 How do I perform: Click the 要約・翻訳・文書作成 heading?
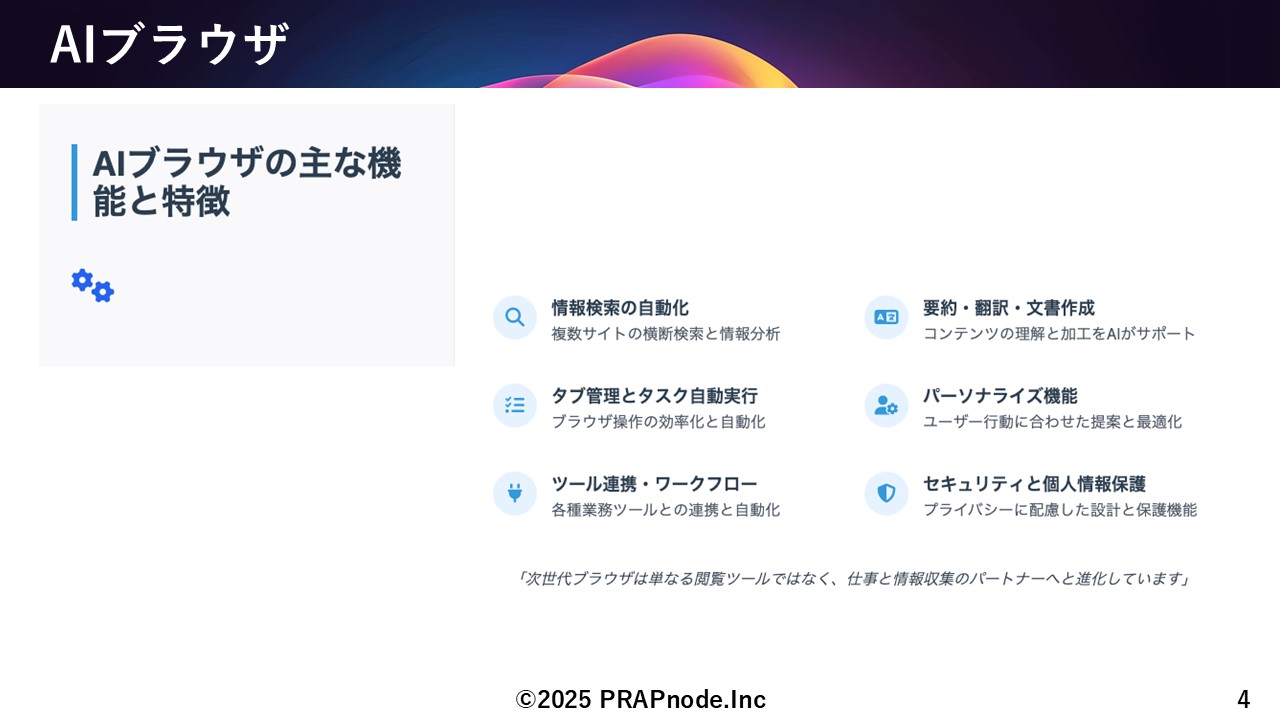coord(1008,308)
